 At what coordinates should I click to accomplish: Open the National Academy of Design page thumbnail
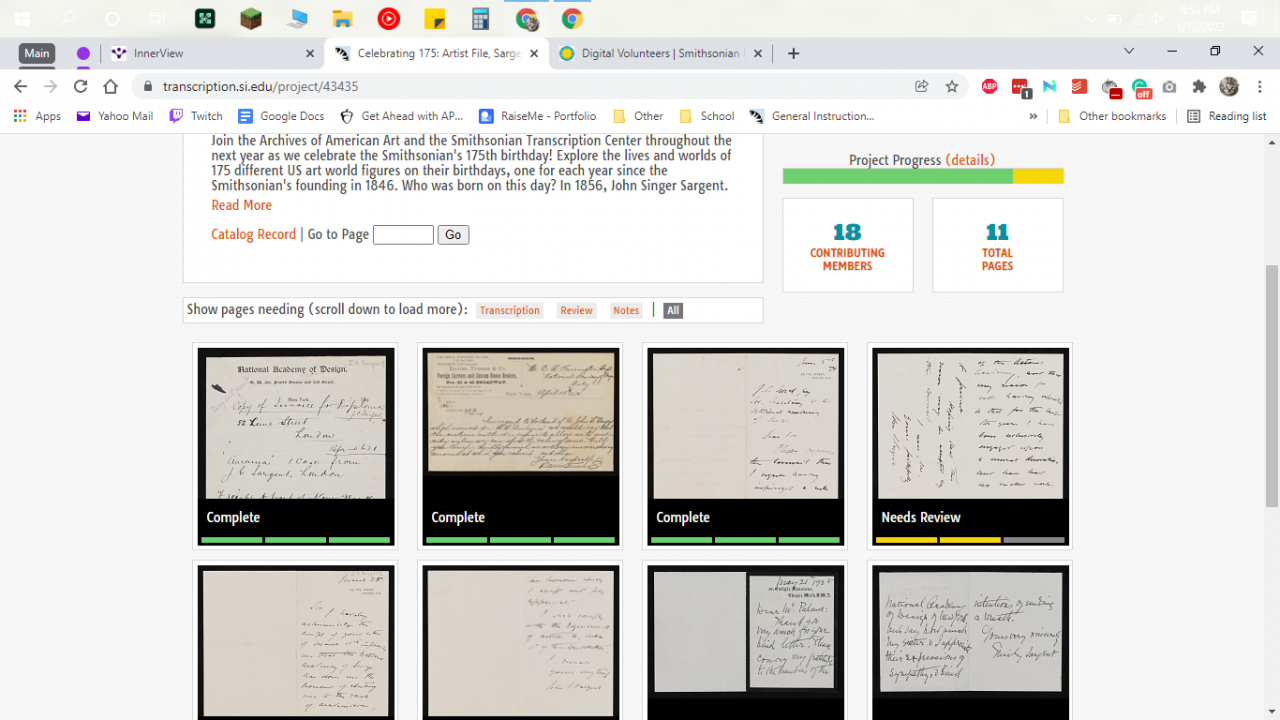296,447
